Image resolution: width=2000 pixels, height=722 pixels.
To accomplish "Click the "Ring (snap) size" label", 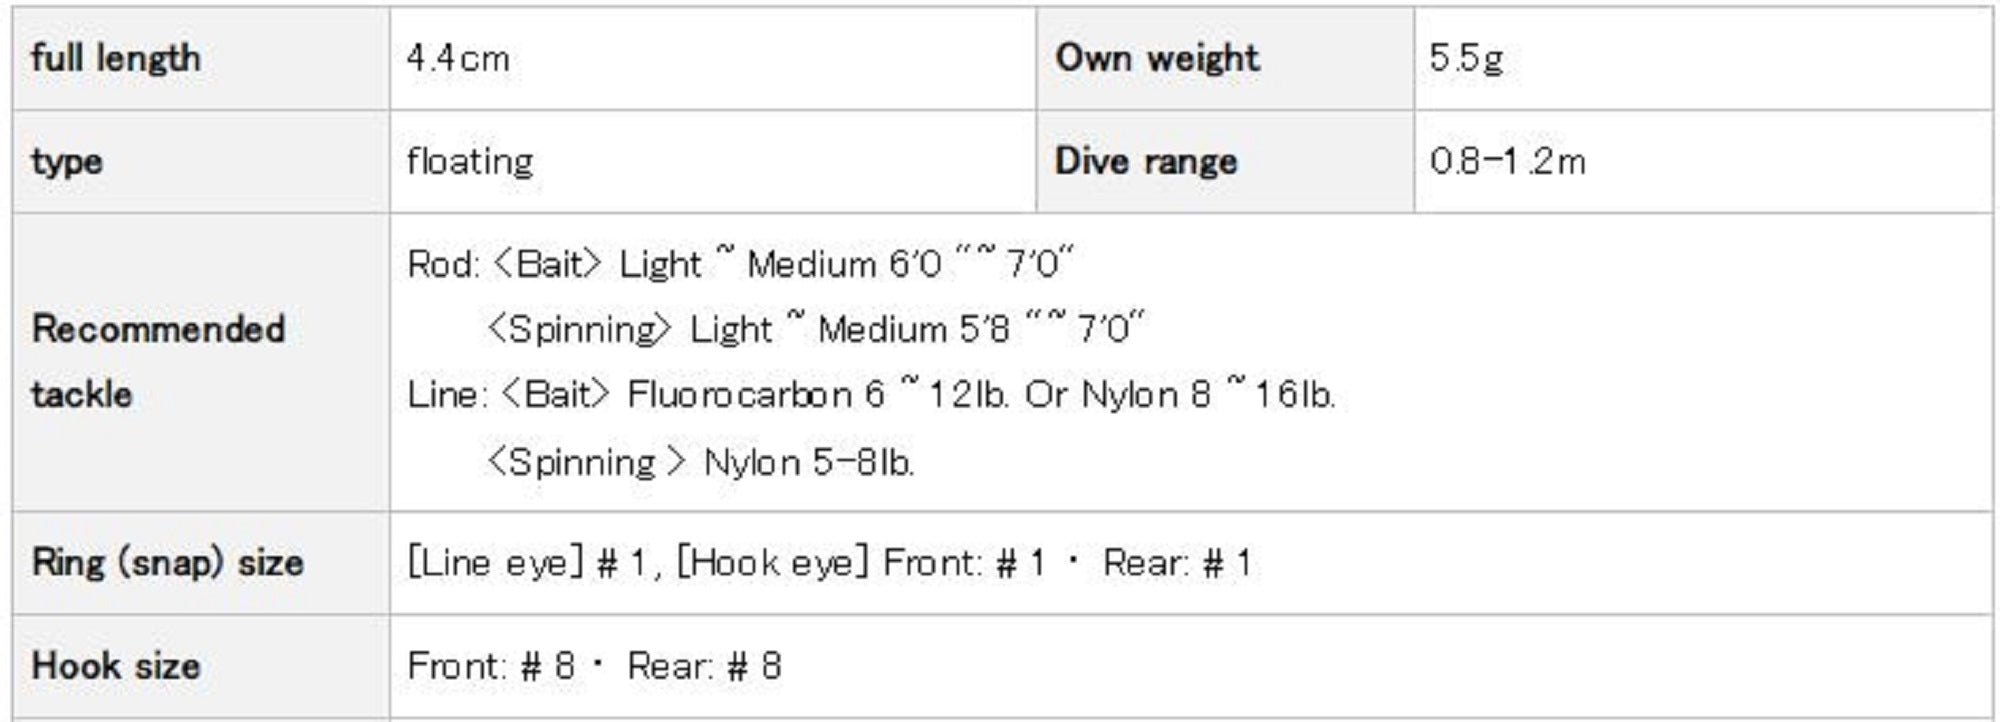I will click(x=167, y=562).
